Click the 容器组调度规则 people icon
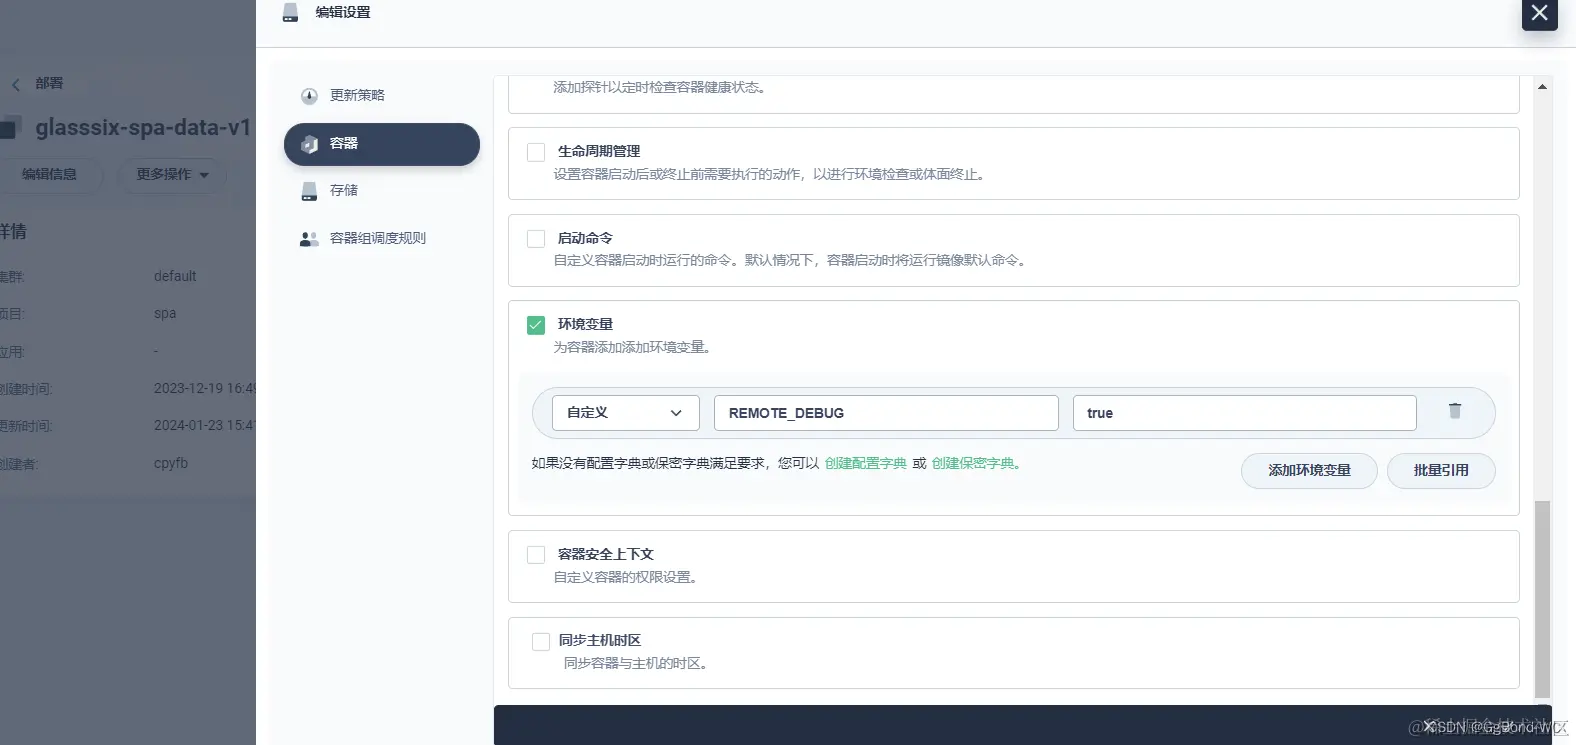1576x745 pixels. point(309,239)
